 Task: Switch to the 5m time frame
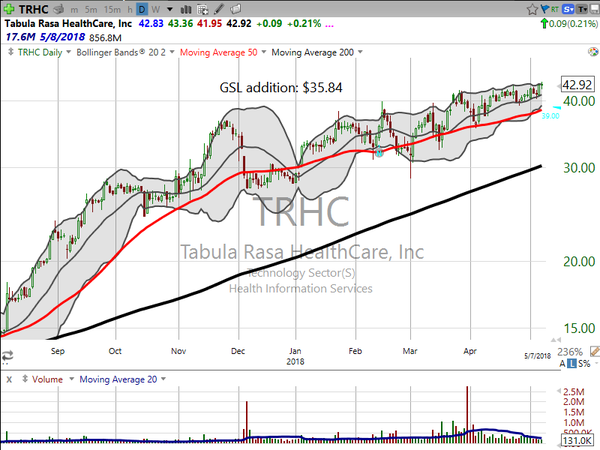point(91,10)
